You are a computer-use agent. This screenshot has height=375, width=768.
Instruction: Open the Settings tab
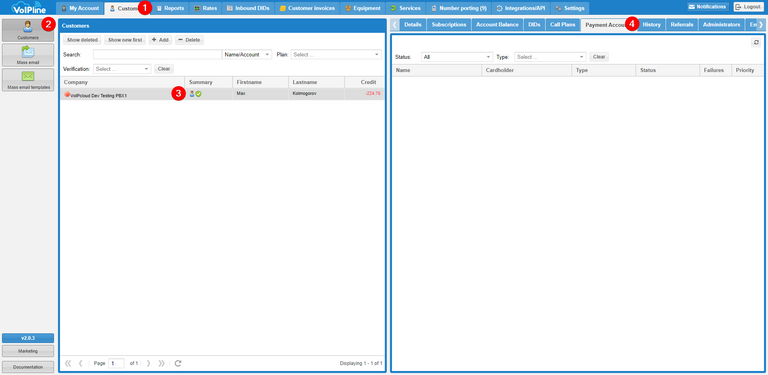570,8
